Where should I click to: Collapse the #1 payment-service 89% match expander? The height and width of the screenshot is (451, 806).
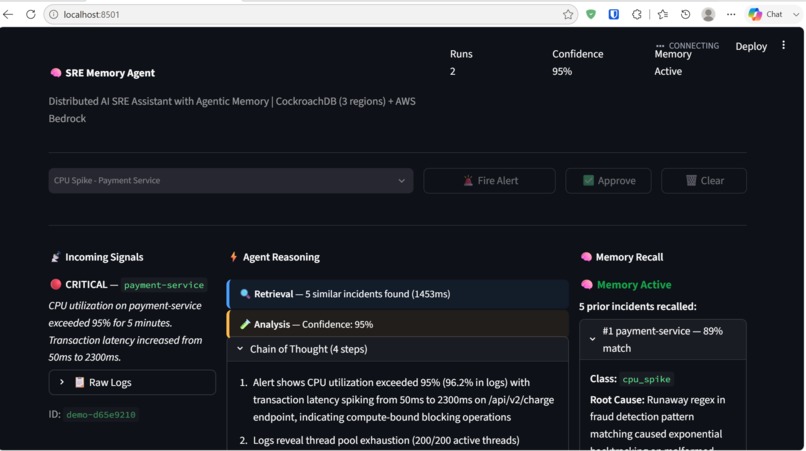(663, 339)
